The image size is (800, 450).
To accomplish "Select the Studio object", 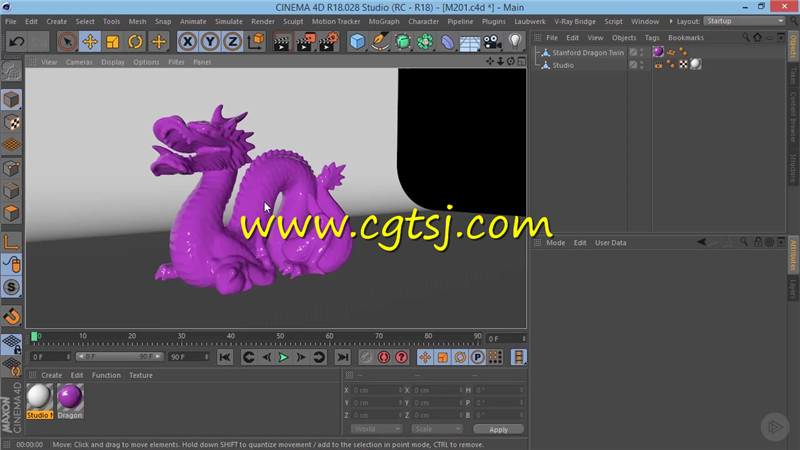I will point(563,65).
